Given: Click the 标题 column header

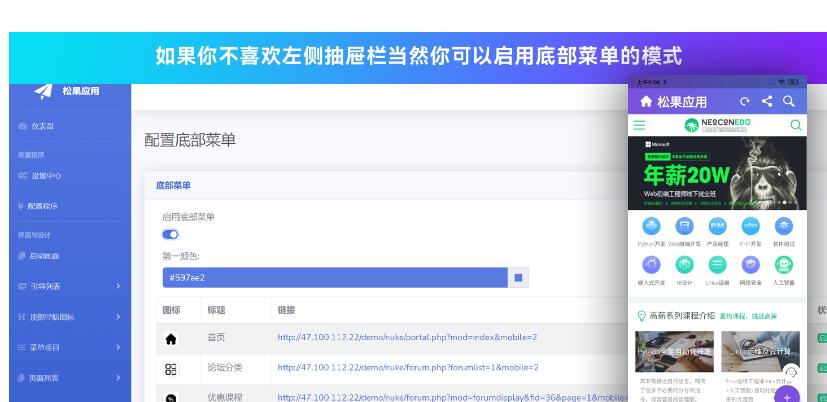Looking at the screenshot, I should (216, 310).
